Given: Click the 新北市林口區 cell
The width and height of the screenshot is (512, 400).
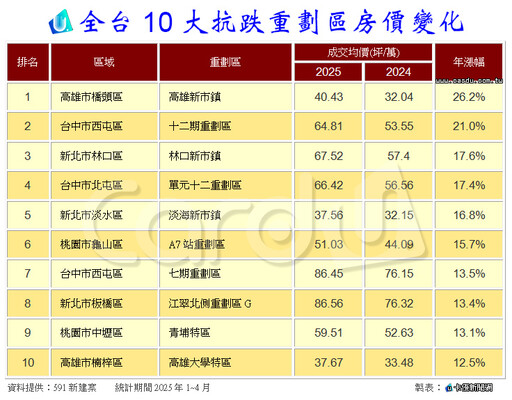Looking at the screenshot, I should [x=104, y=156].
